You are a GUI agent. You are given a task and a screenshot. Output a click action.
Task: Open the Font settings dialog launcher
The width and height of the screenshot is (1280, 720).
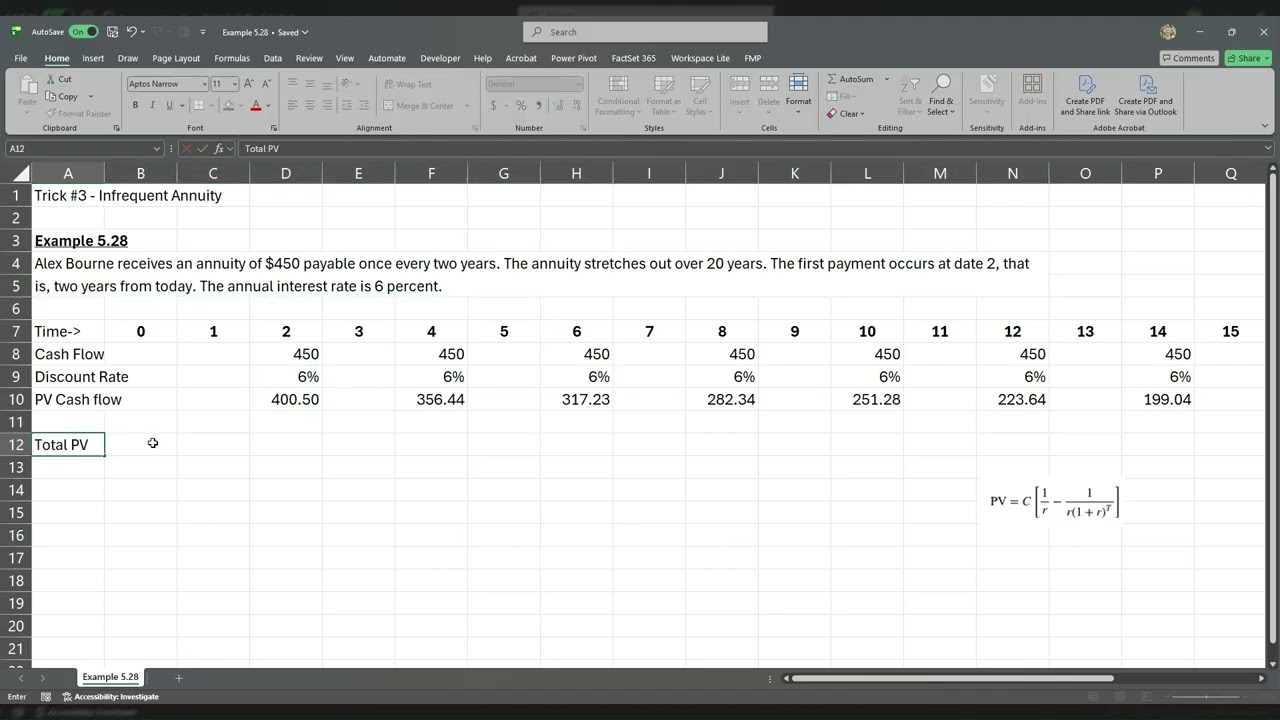tap(274, 128)
